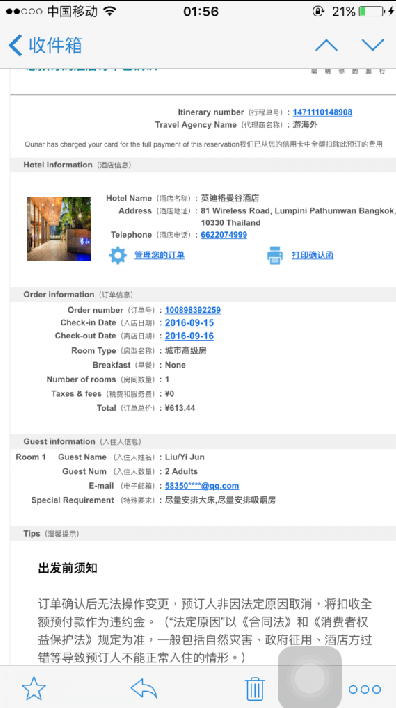396x708 pixels.
Task: Tap the guest e-mail address link
Action: 202,486
